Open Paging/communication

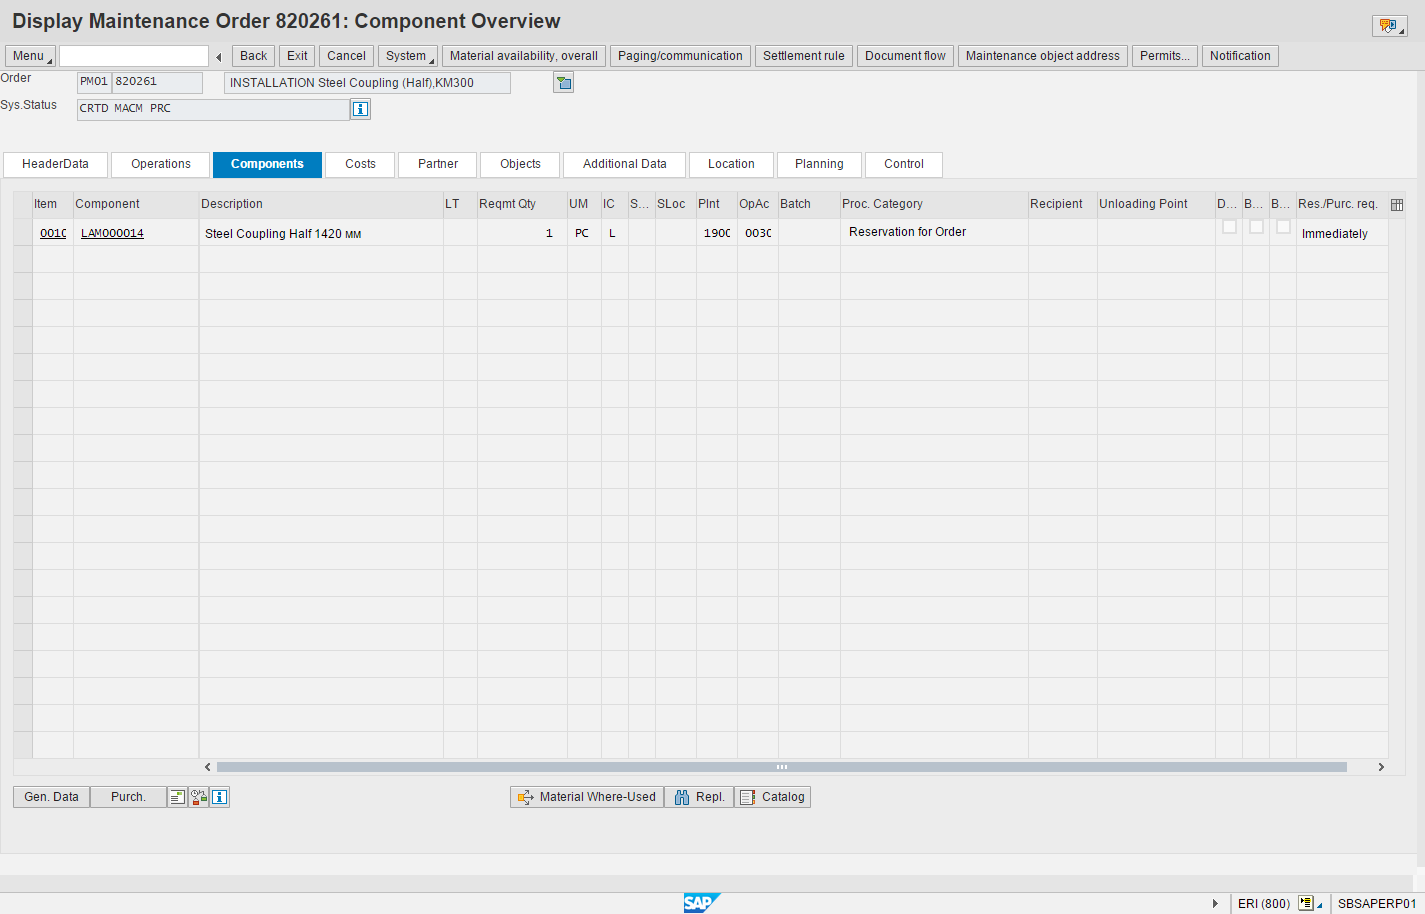click(680, 56)
